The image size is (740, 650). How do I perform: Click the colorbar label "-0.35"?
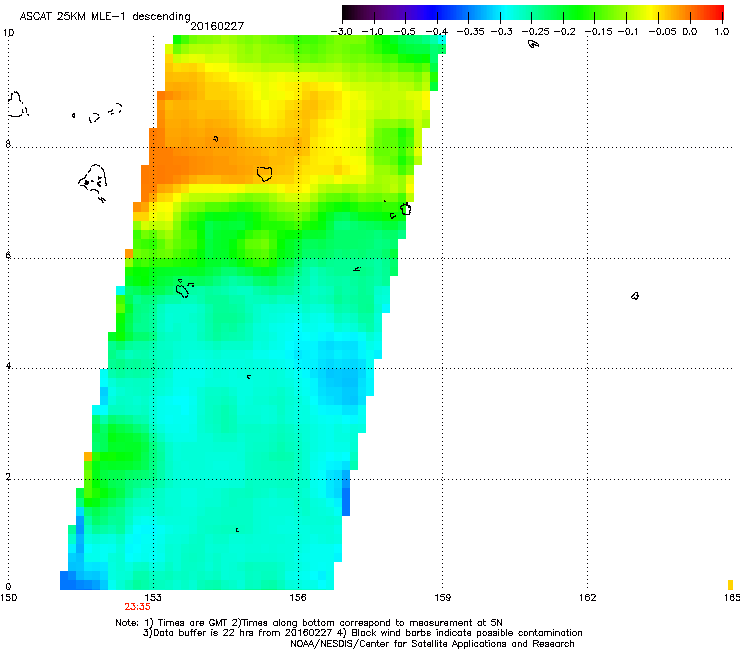point(470,32)
